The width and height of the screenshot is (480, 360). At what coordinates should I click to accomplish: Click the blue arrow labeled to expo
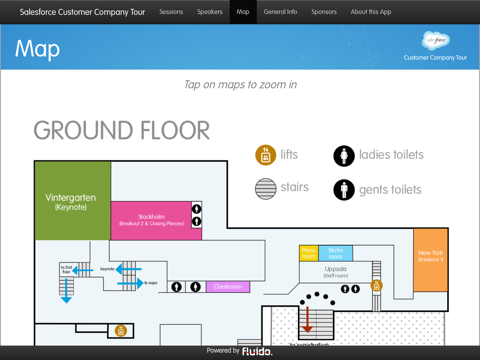tap(130, 283)
